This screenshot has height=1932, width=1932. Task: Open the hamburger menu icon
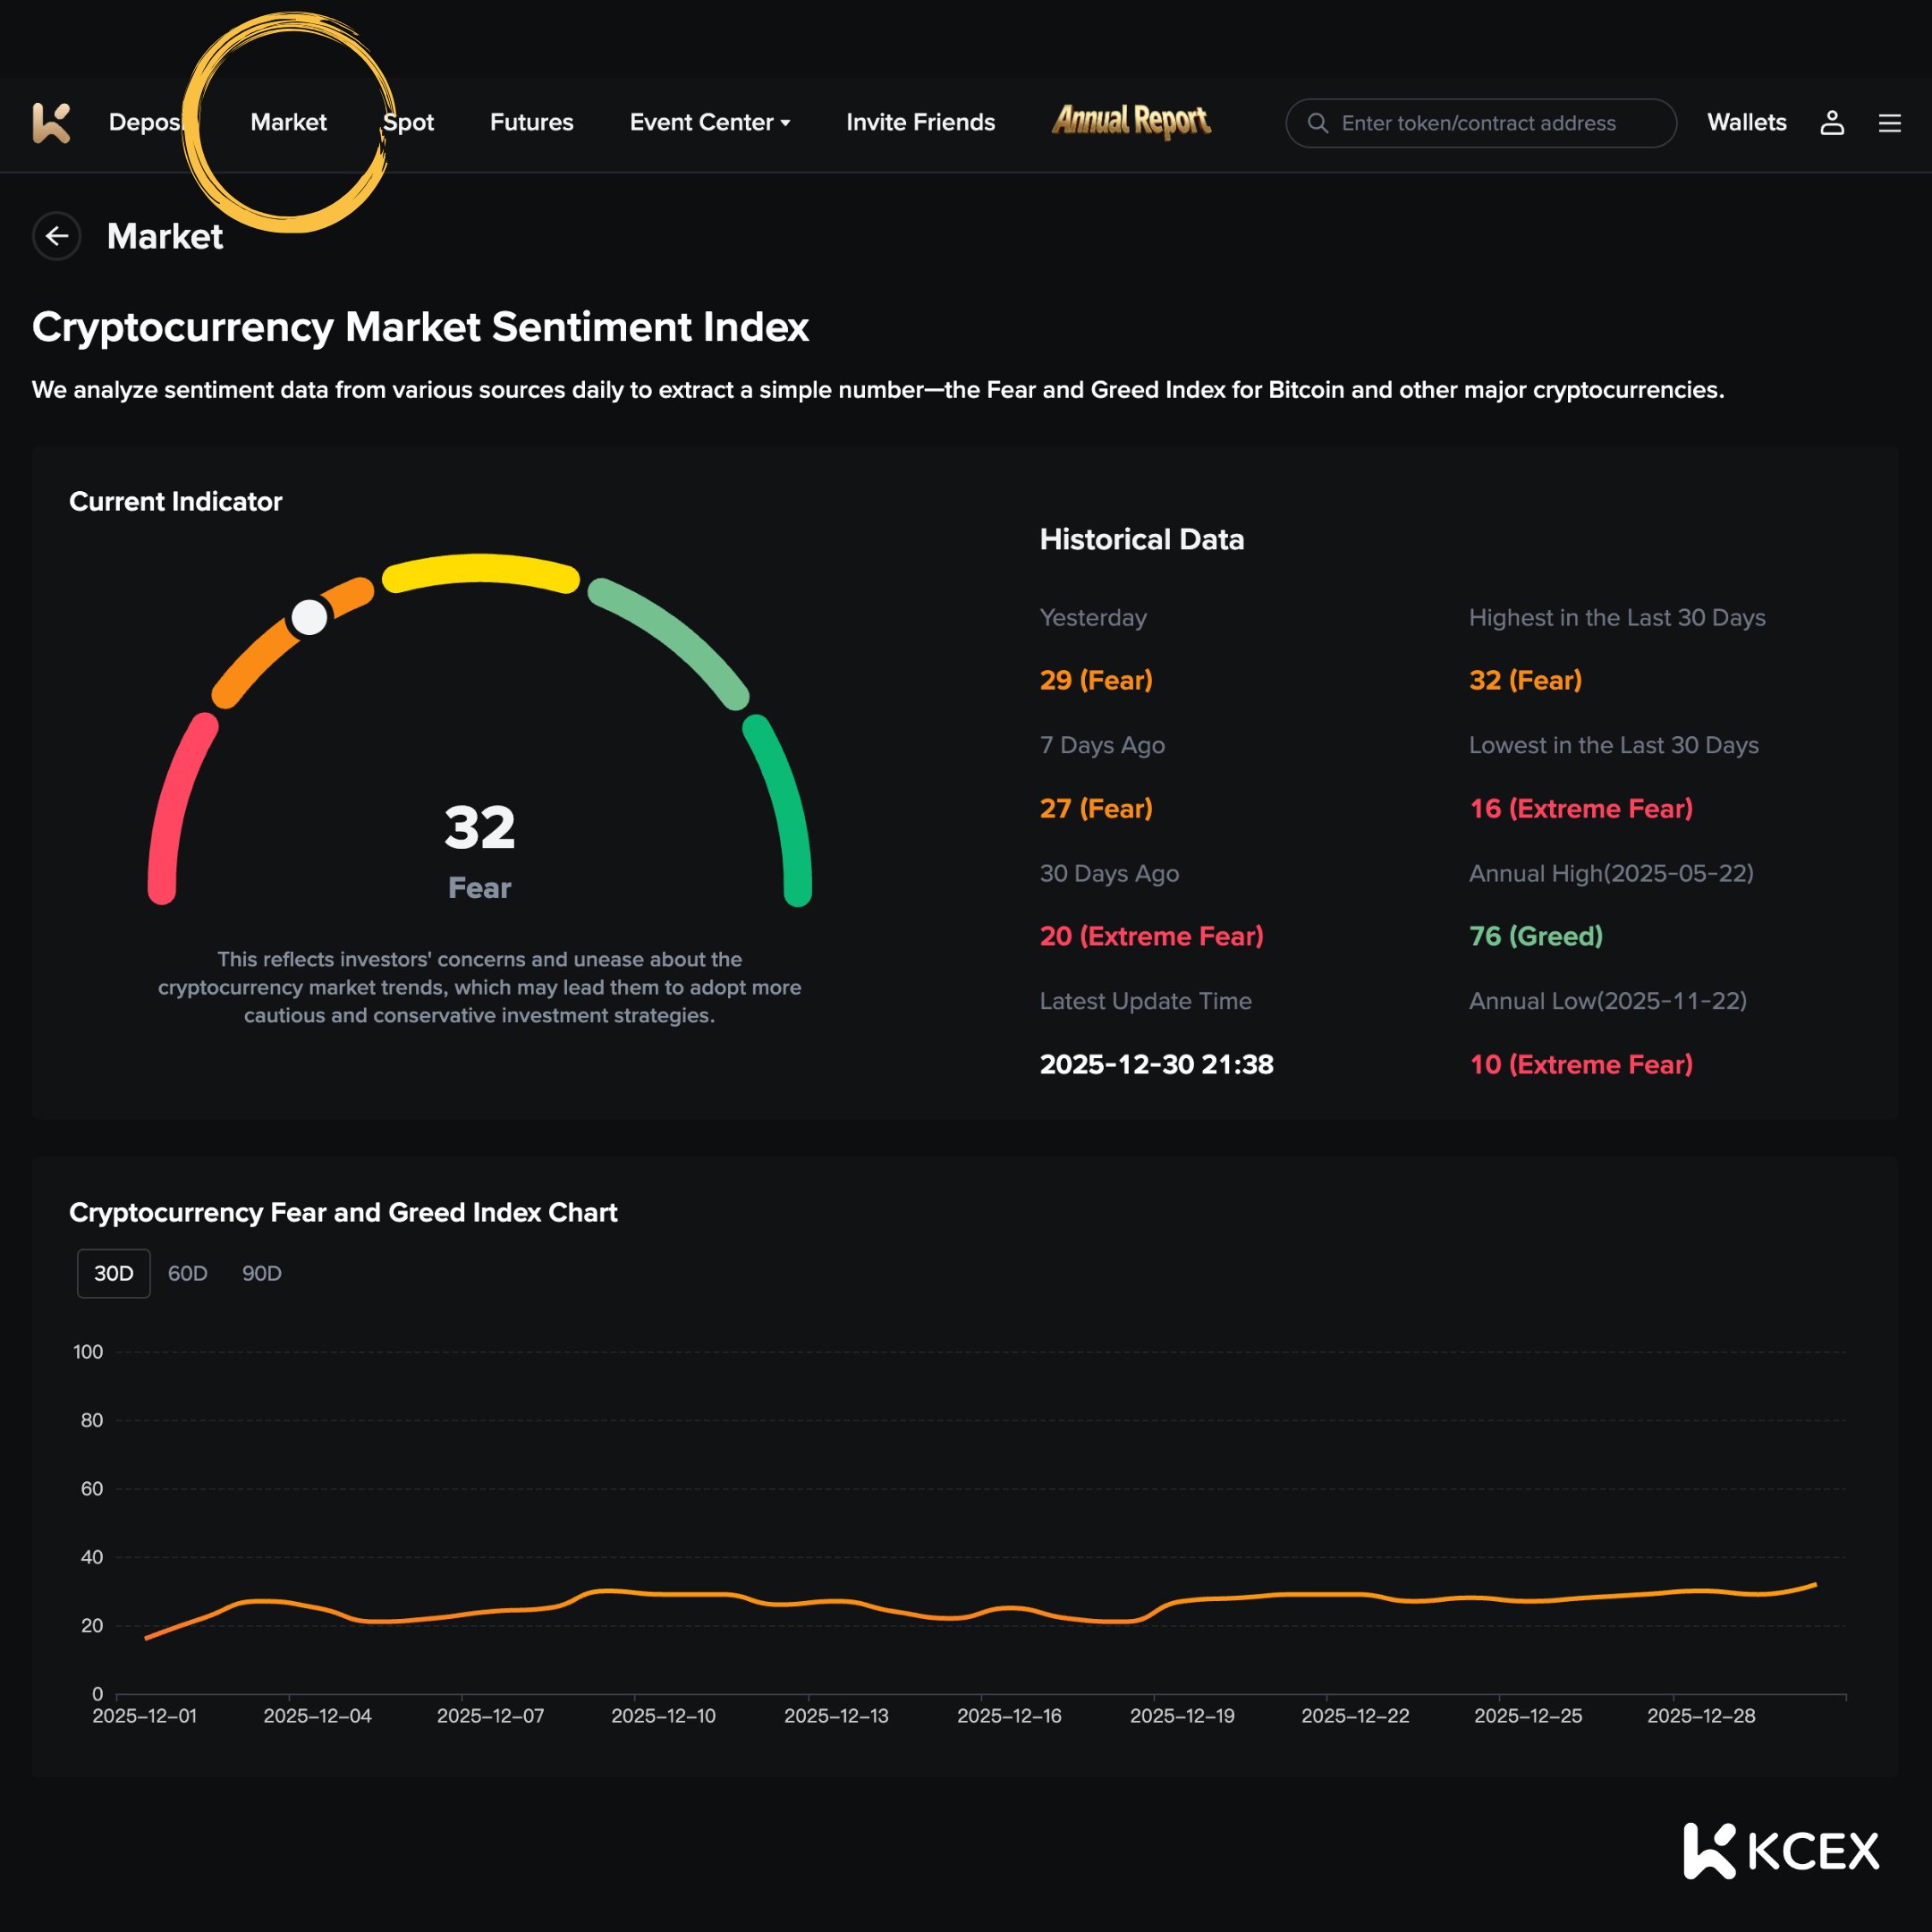point(1889,123)
